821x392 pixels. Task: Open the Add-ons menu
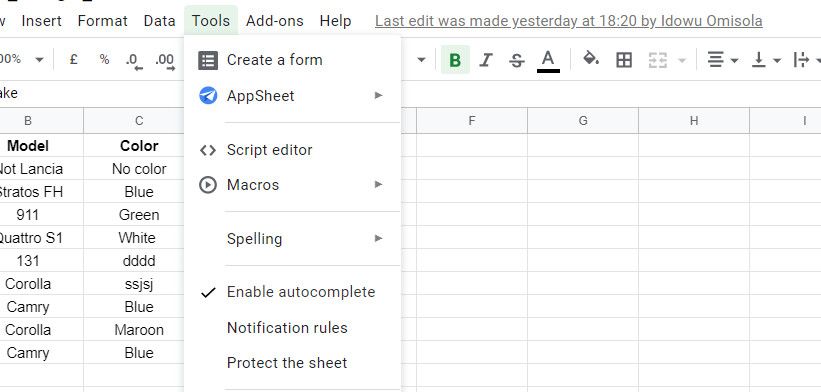point(275,21)
